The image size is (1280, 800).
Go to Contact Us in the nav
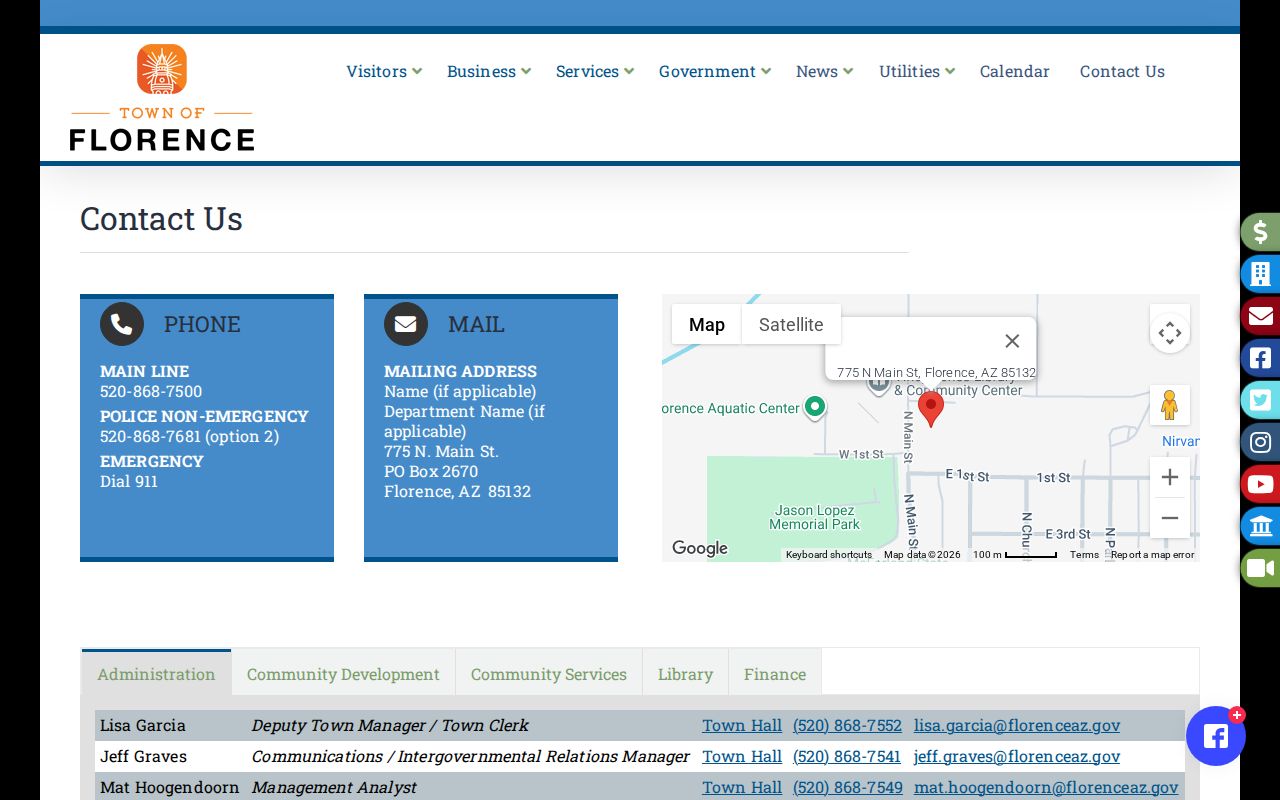(x=1122, y=71)
